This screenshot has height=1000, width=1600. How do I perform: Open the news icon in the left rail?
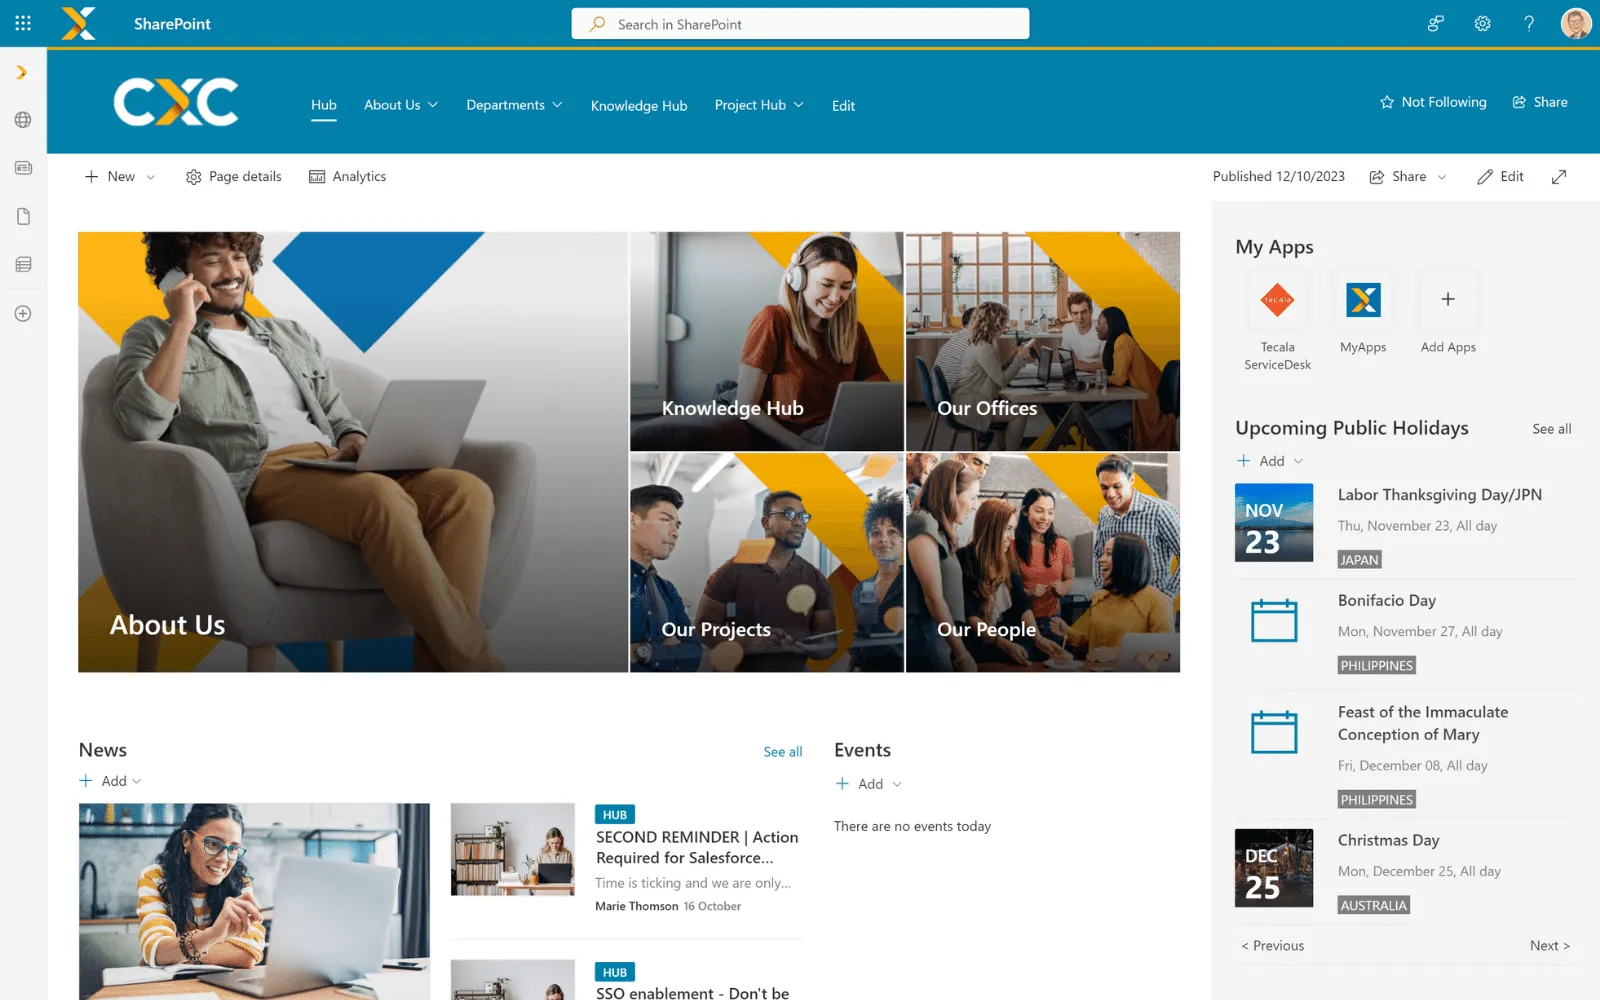[x=23, y=168]
